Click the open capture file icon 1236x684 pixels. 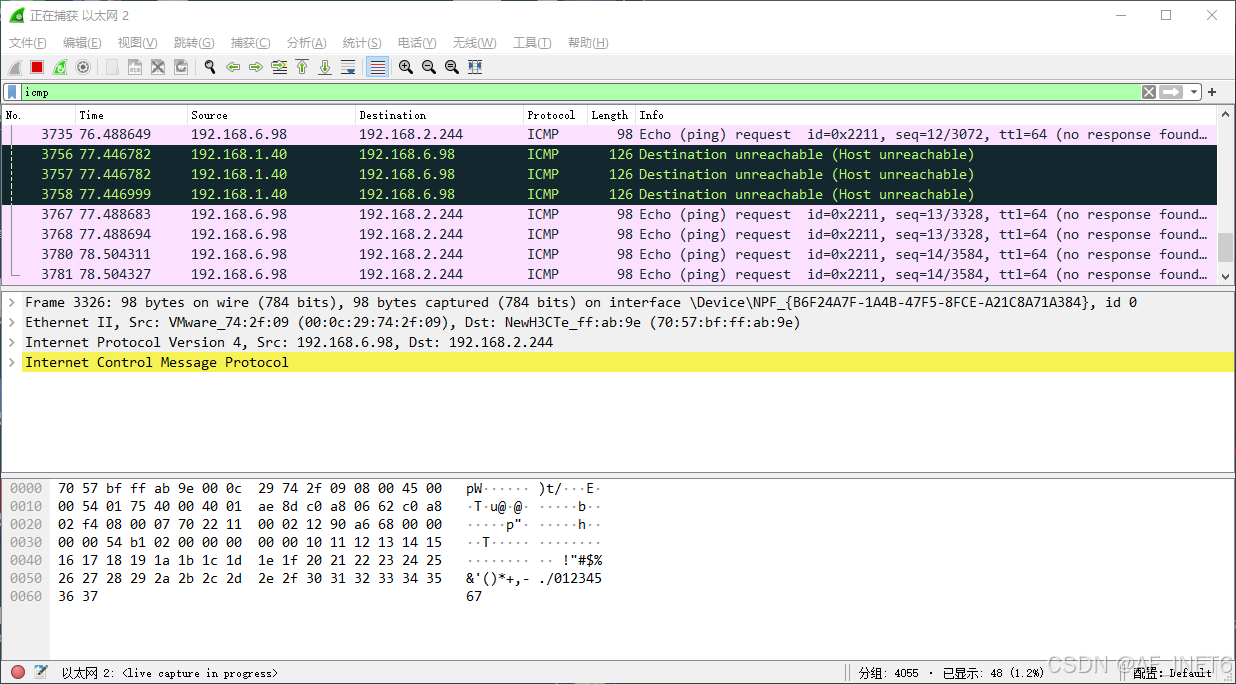[112, 67]
